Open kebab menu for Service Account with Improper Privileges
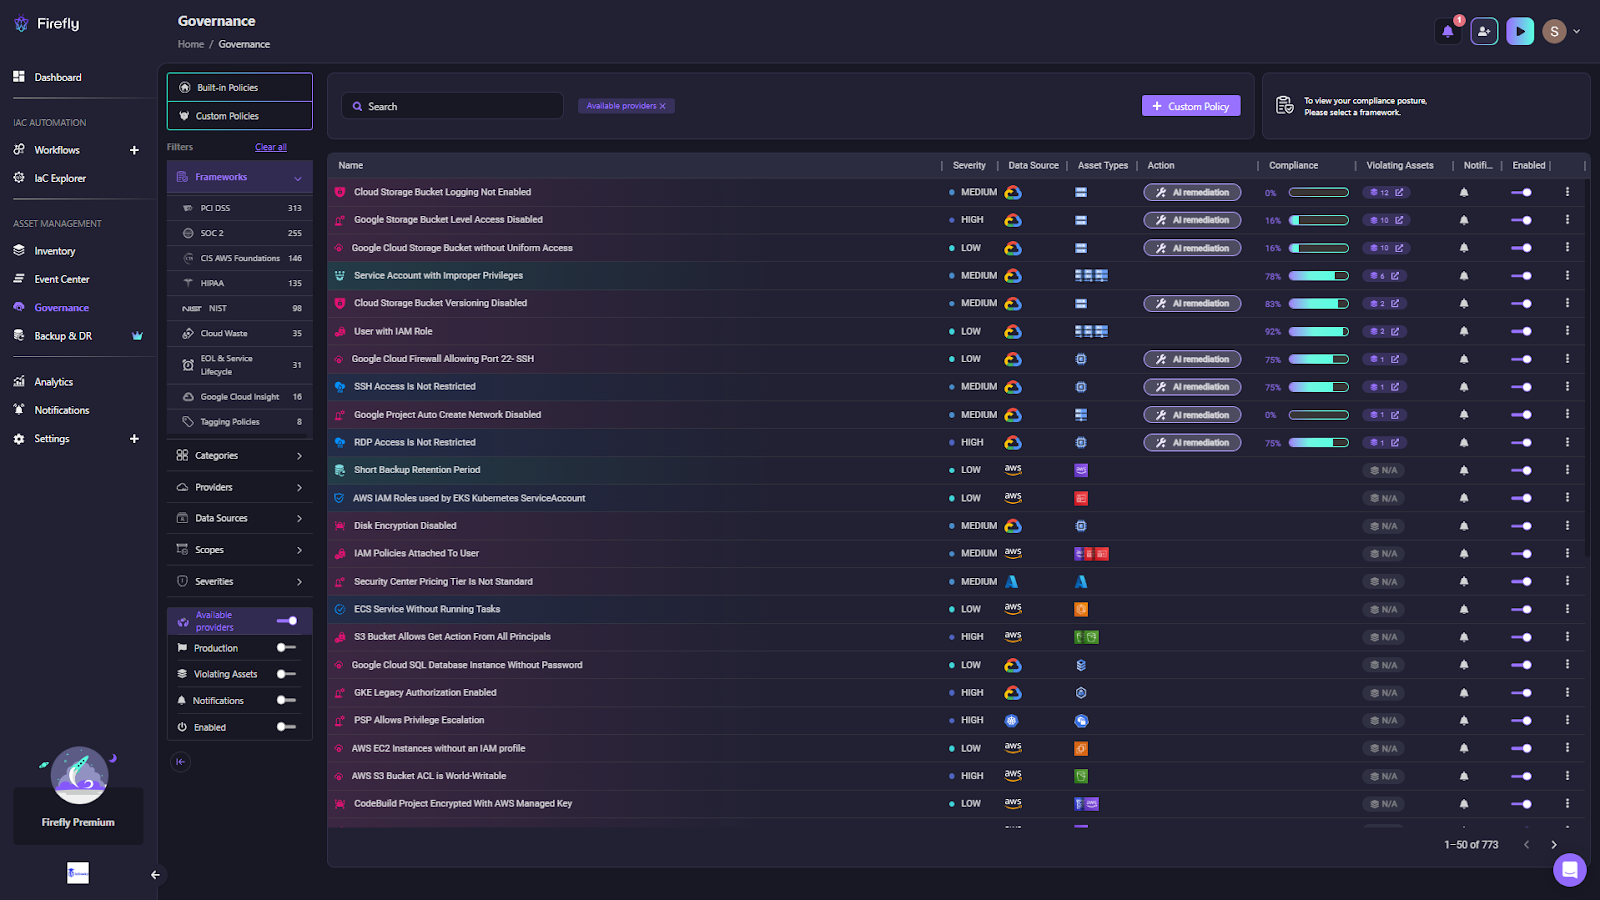Viewport: 1600px width, 900px height. click(1567, 275)
